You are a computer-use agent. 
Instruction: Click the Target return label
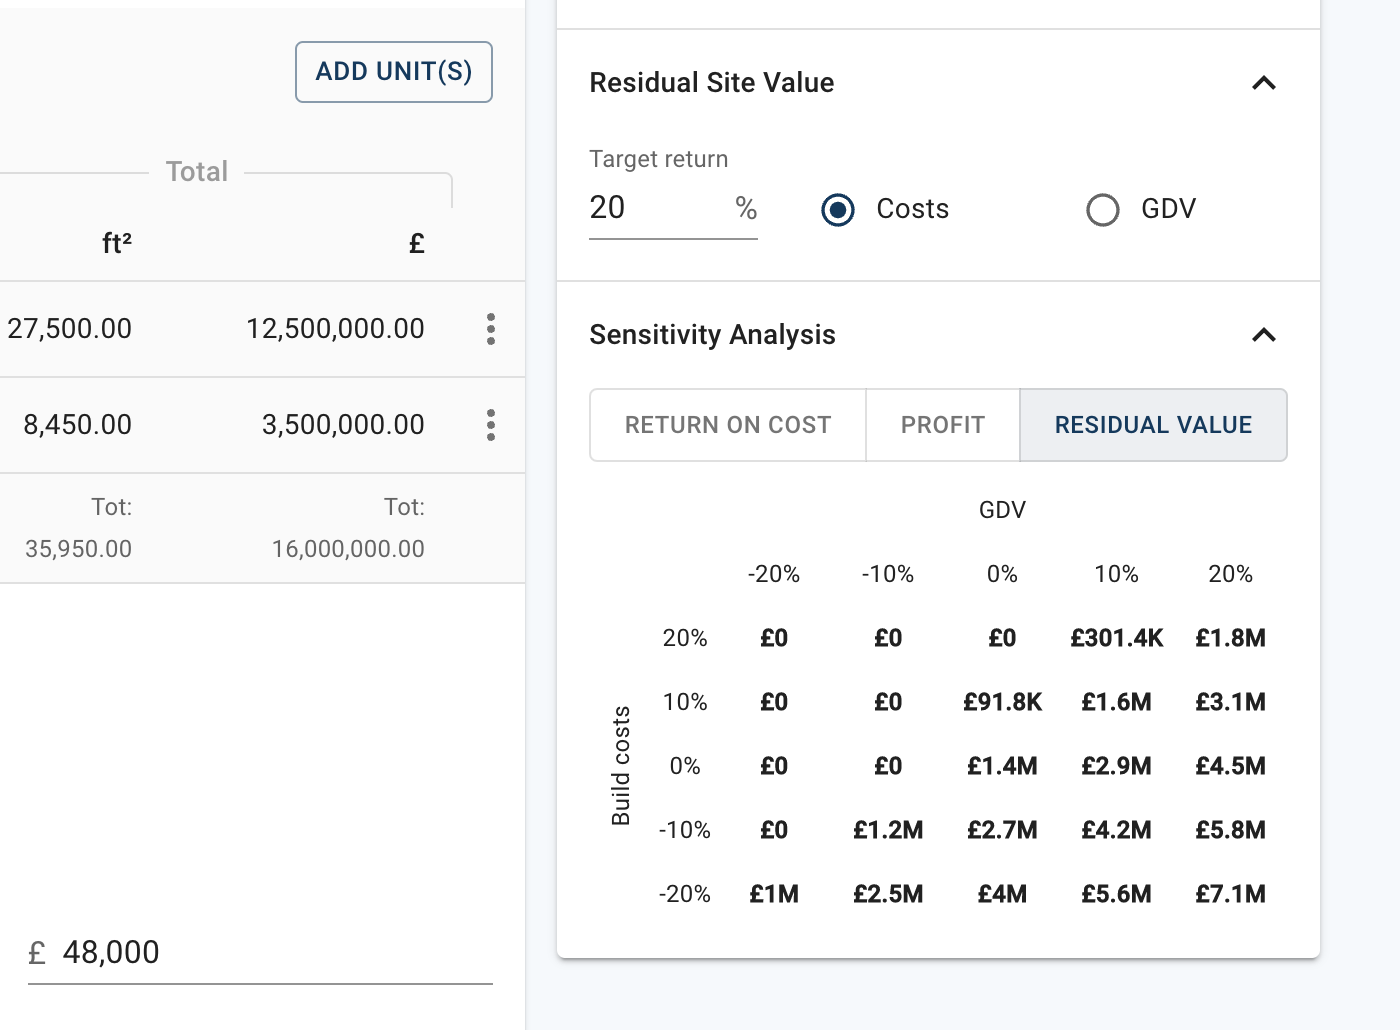click(x=659, y=159)
